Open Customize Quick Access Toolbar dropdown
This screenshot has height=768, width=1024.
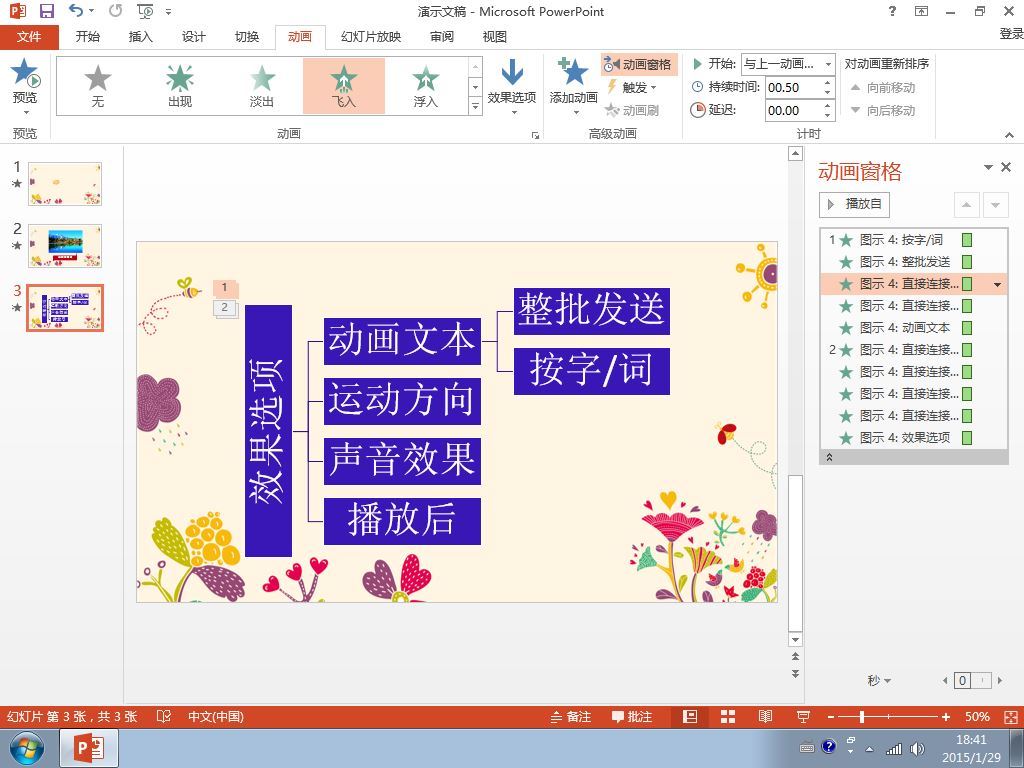[x=168, y=12]
